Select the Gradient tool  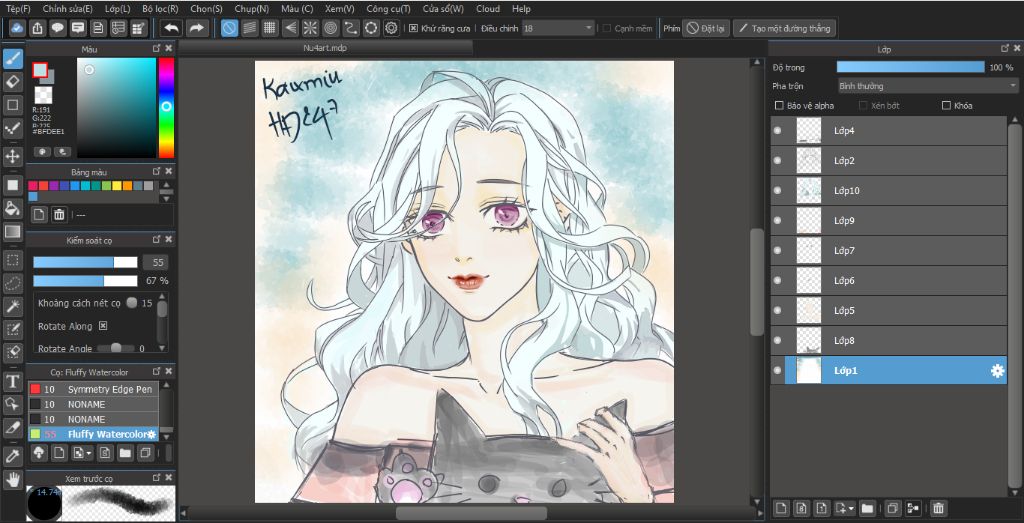12,232
